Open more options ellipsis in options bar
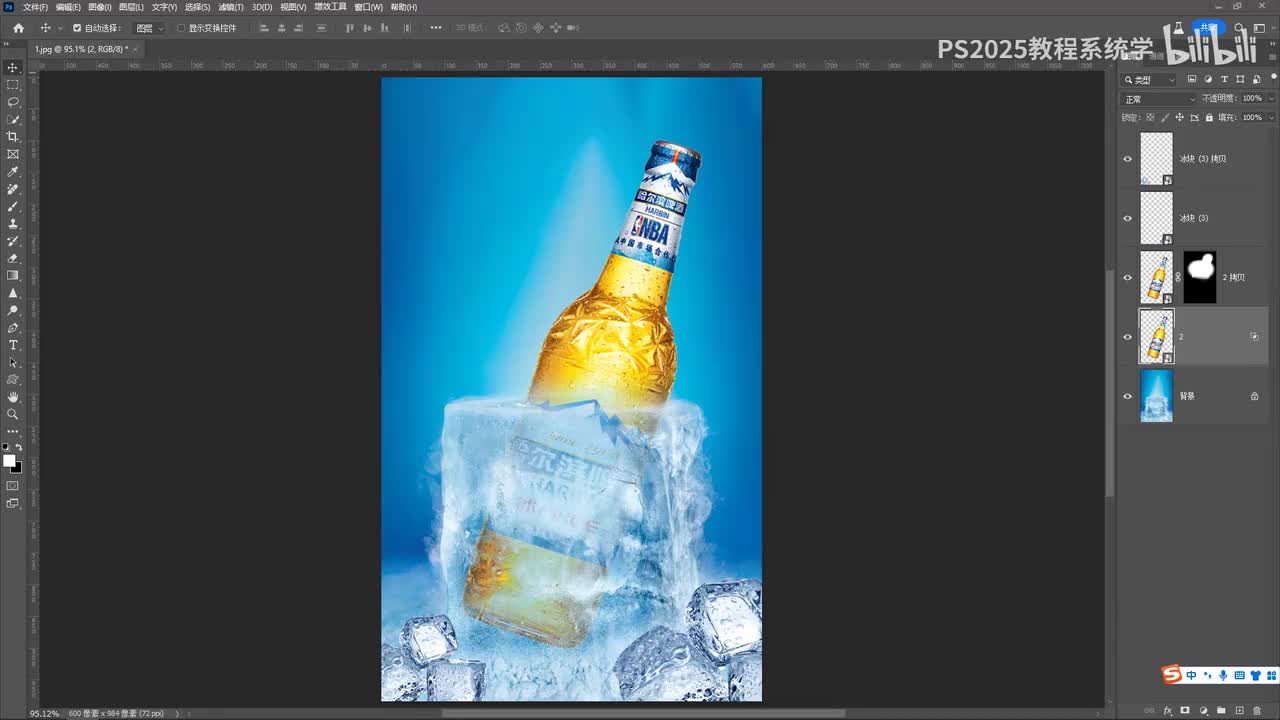Screen dimensions: 1280x720 (x=435, y=28)
